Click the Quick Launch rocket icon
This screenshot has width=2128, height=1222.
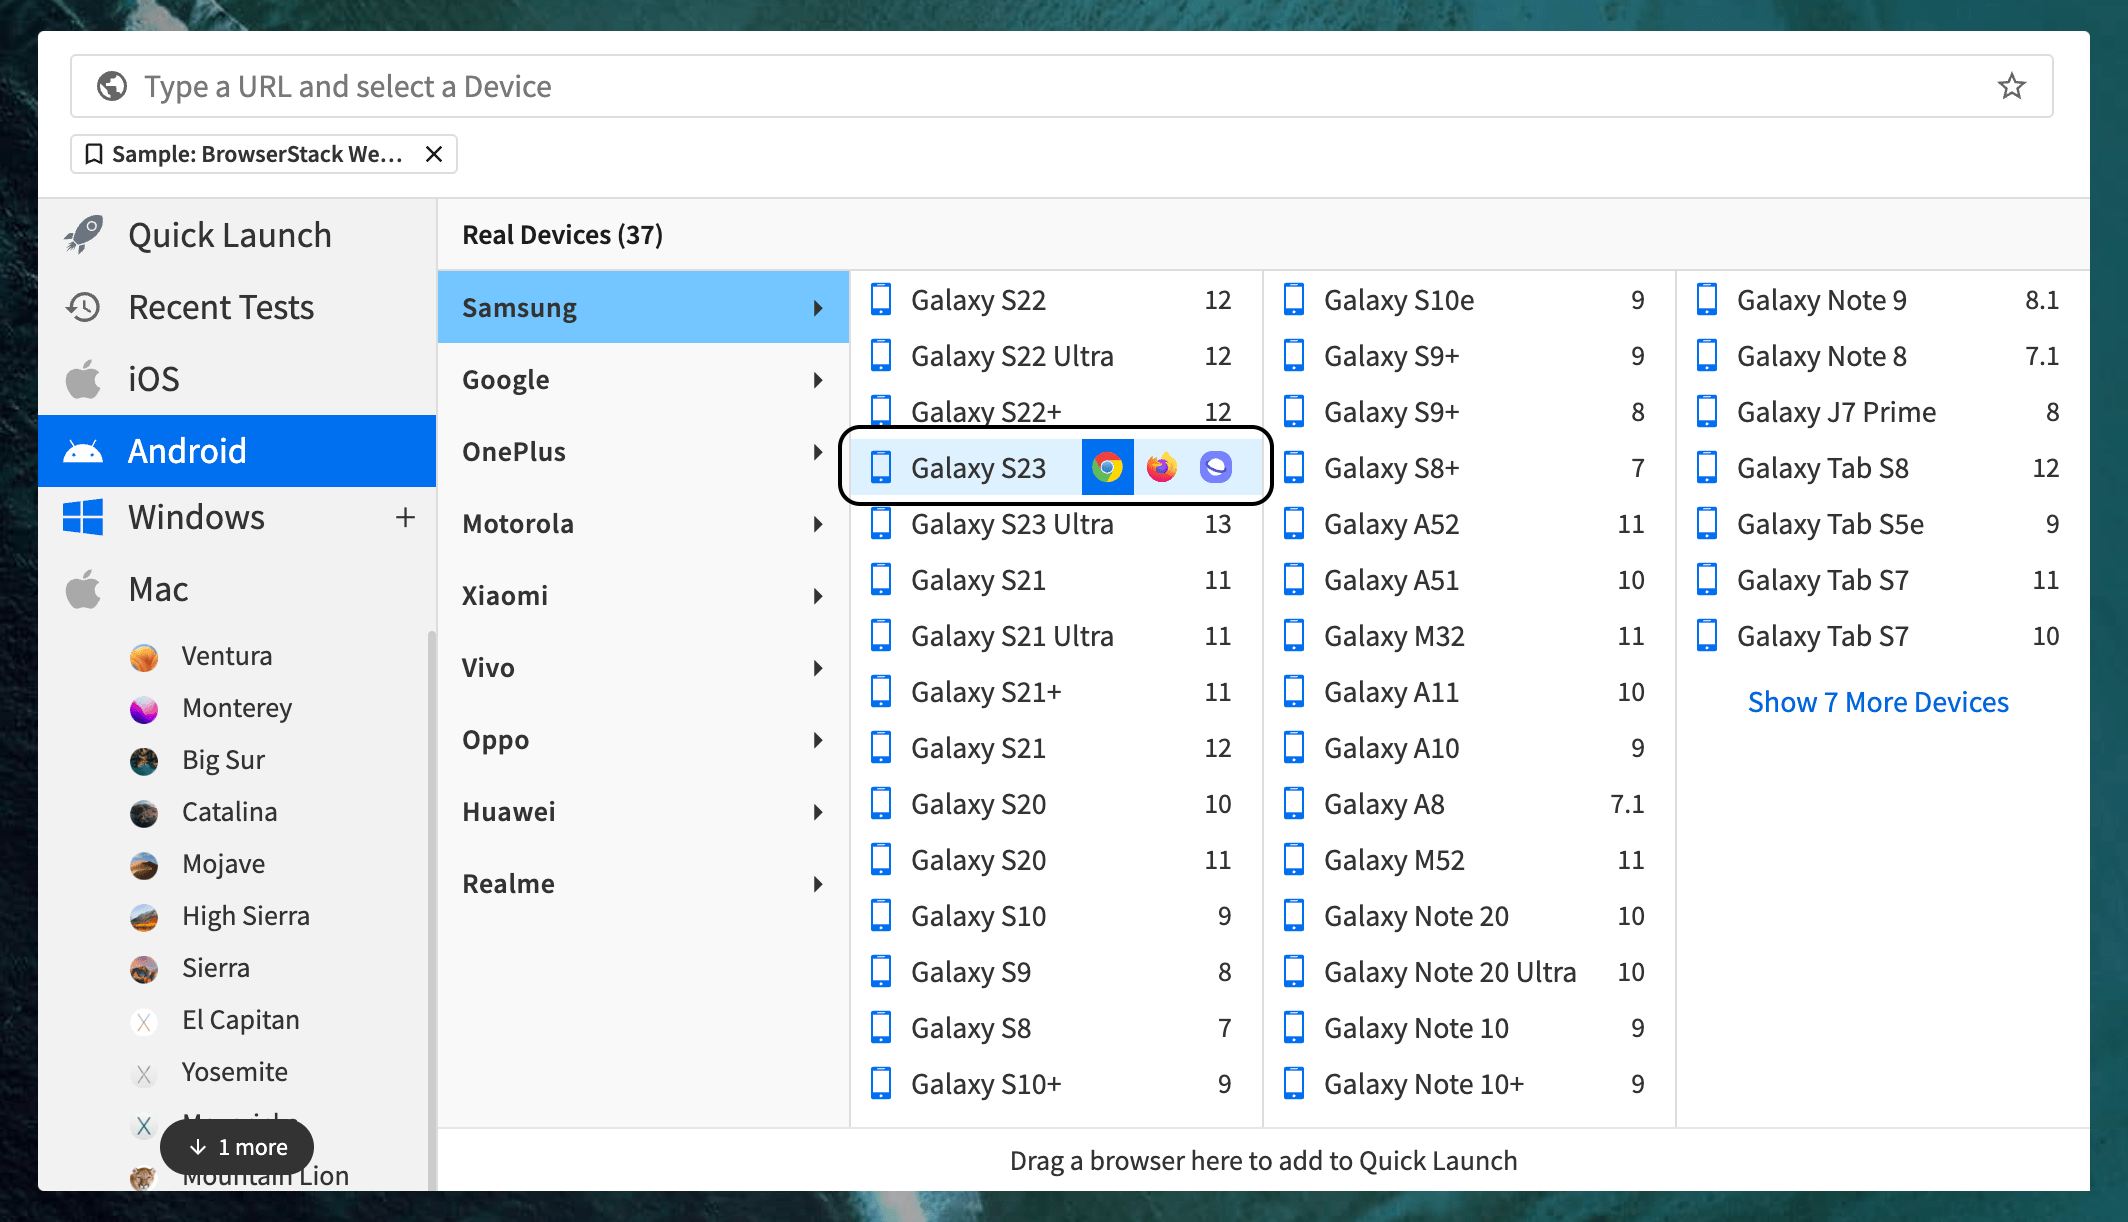[x=84, y=234]
